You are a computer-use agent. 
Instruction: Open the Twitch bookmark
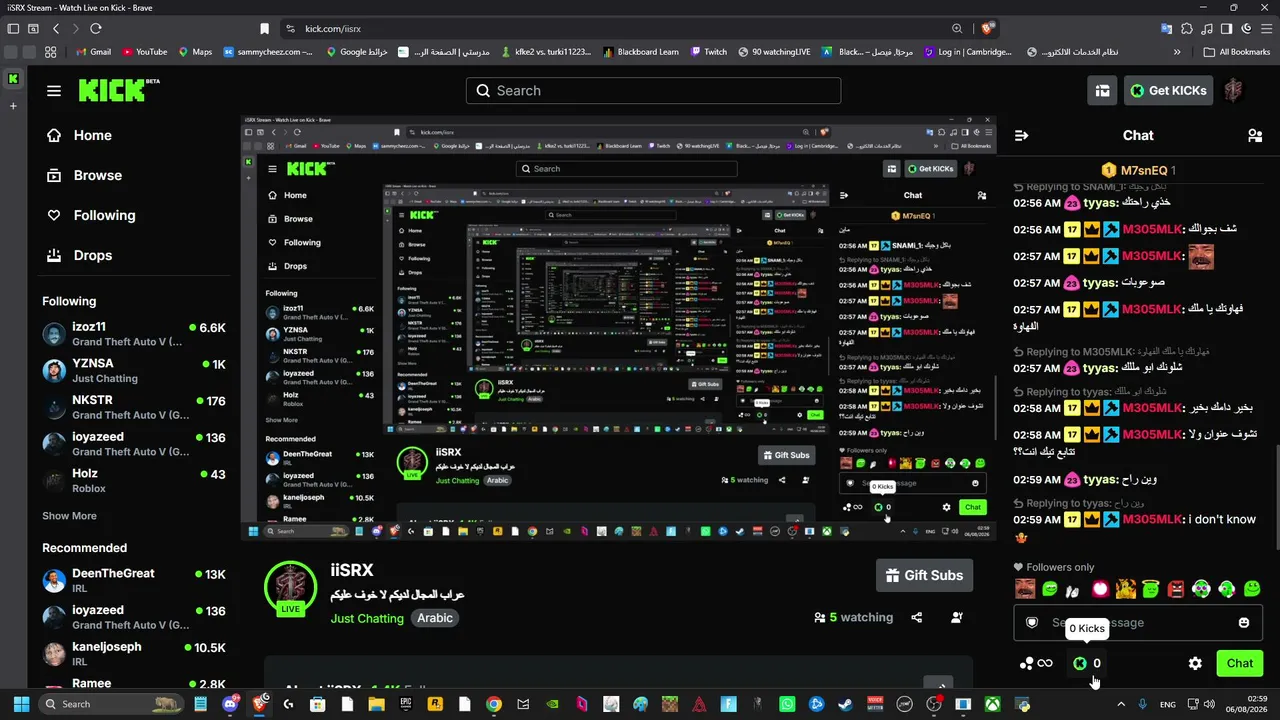(x=707, y=52)
